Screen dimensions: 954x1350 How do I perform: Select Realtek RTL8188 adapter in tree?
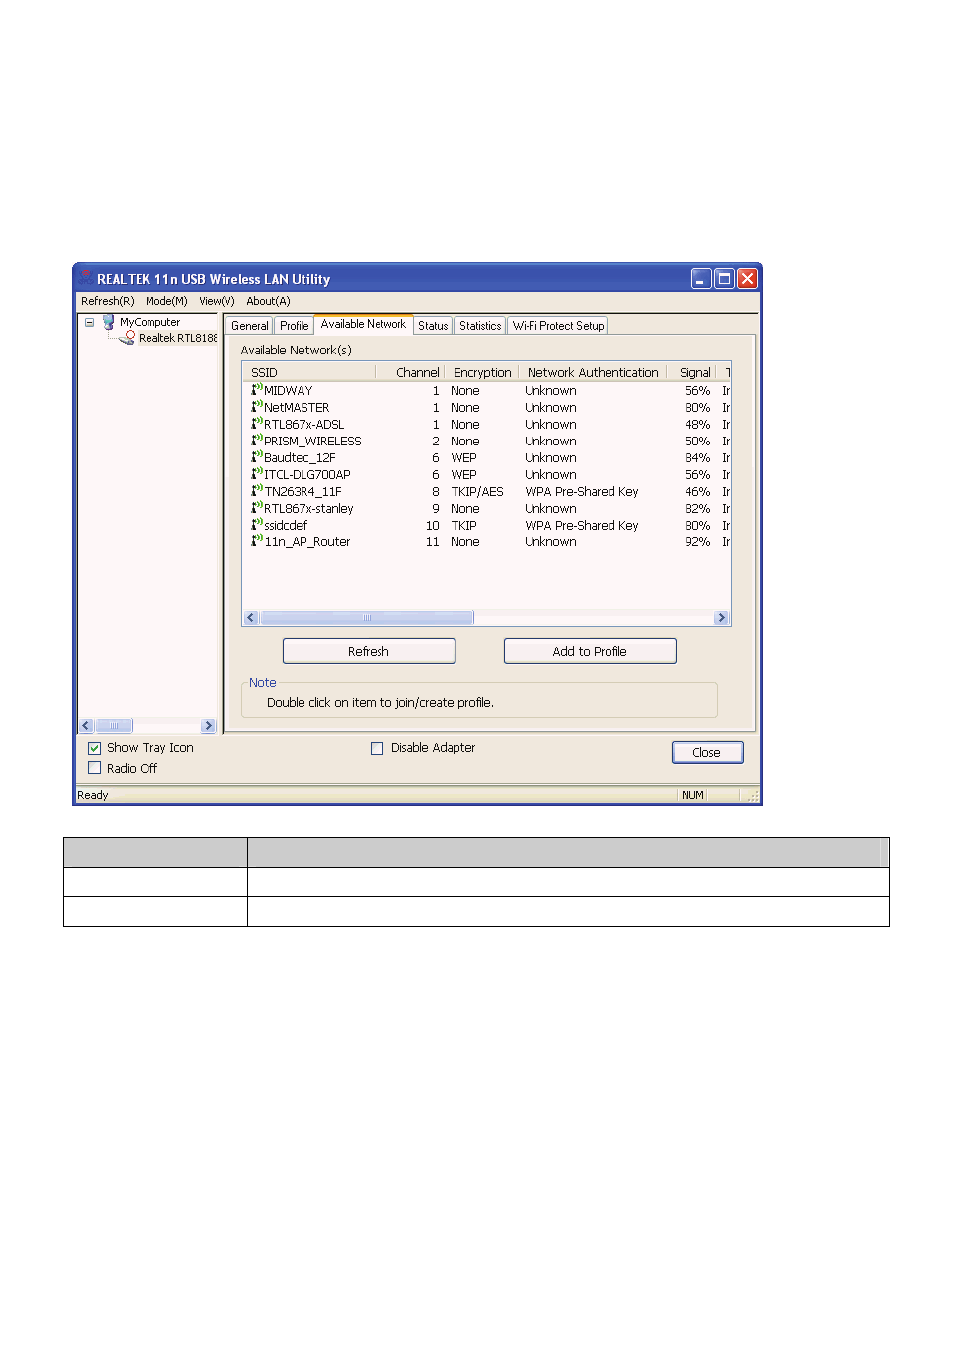178,338
